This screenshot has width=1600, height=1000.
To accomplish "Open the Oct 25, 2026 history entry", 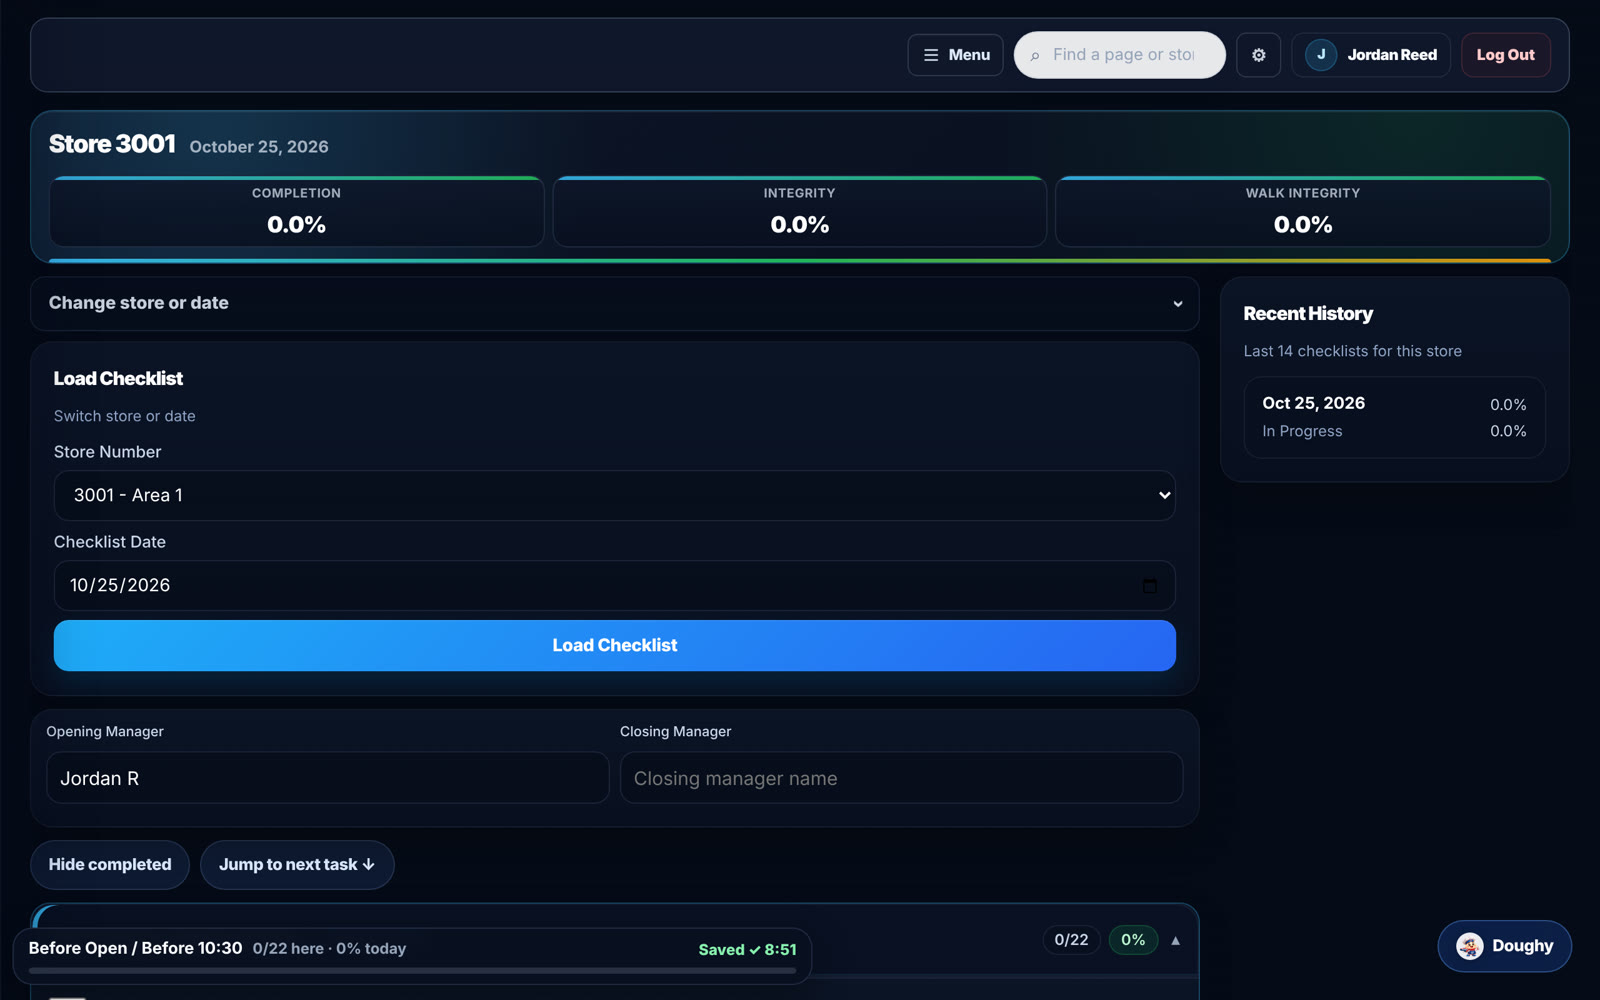I will coord(1394,417).
